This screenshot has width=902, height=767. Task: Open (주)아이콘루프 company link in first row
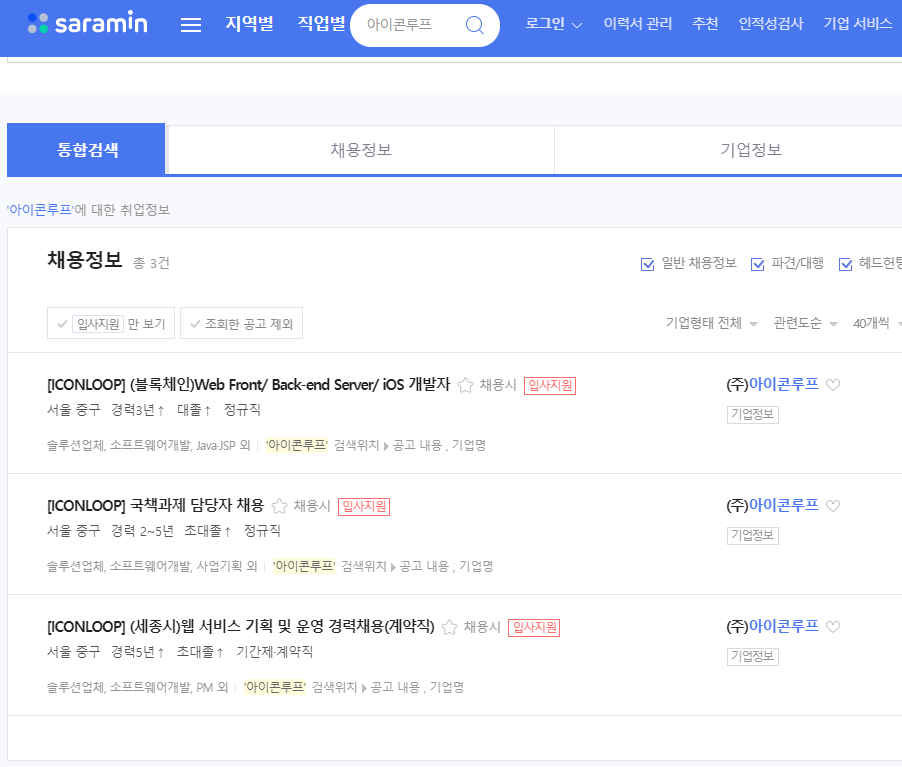tap(772, 384)
